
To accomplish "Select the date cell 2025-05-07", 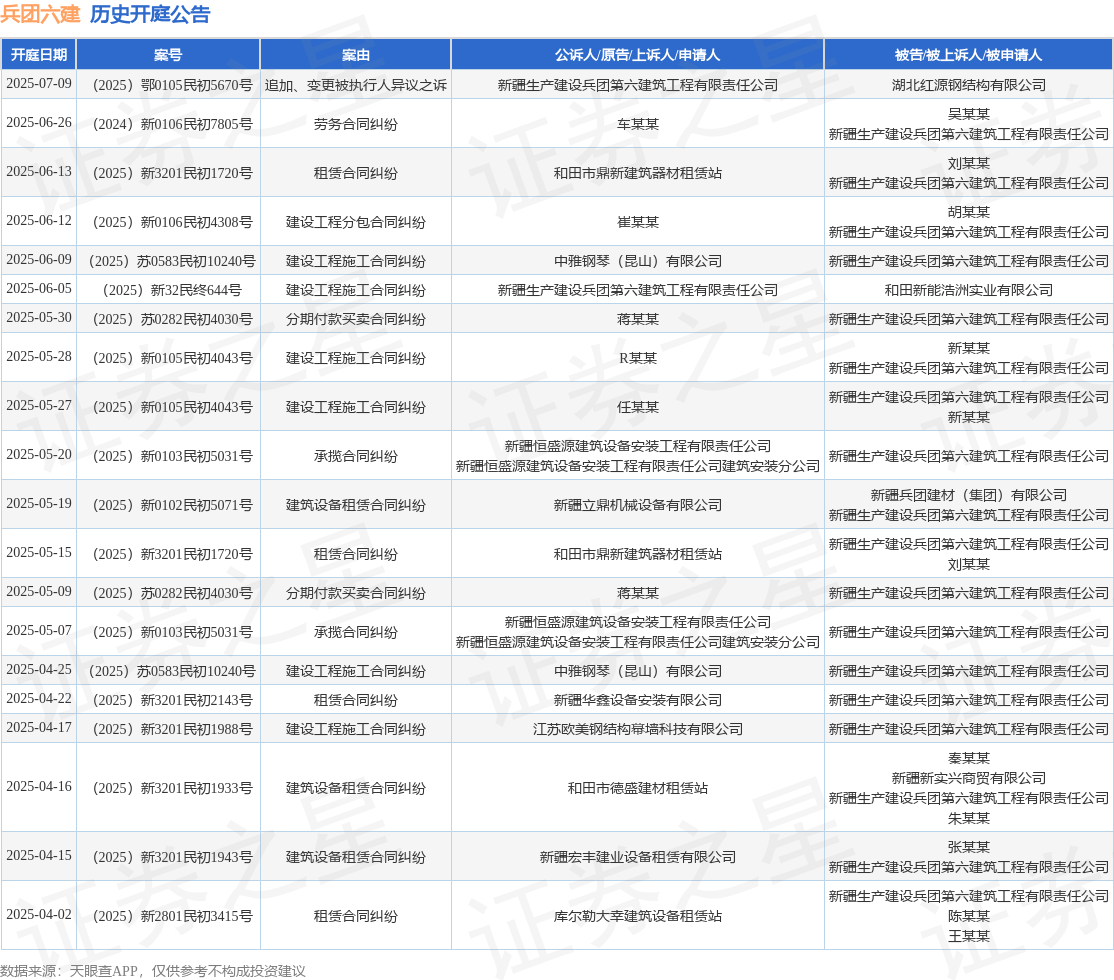I will click(x=39, y=632).
